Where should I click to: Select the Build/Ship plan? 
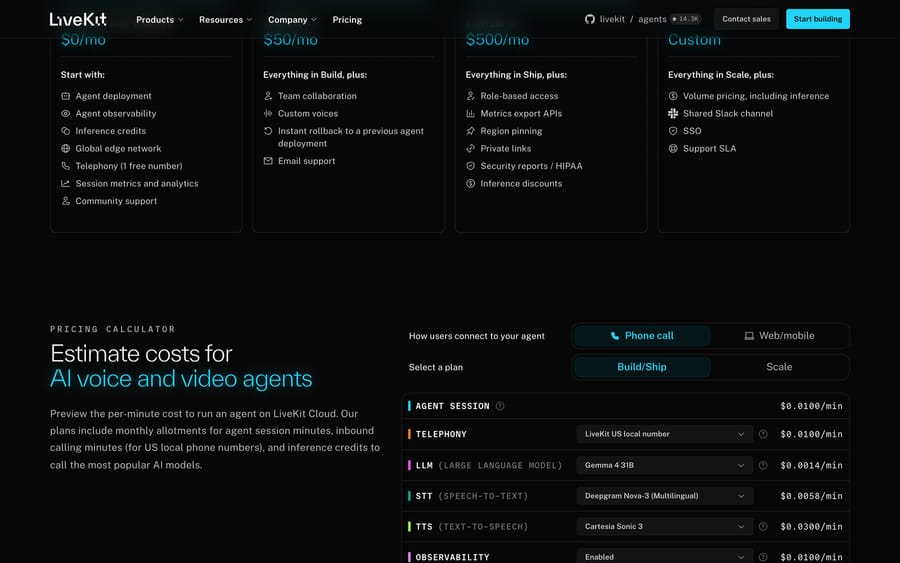pyautogui.click(x=642, y=367)
